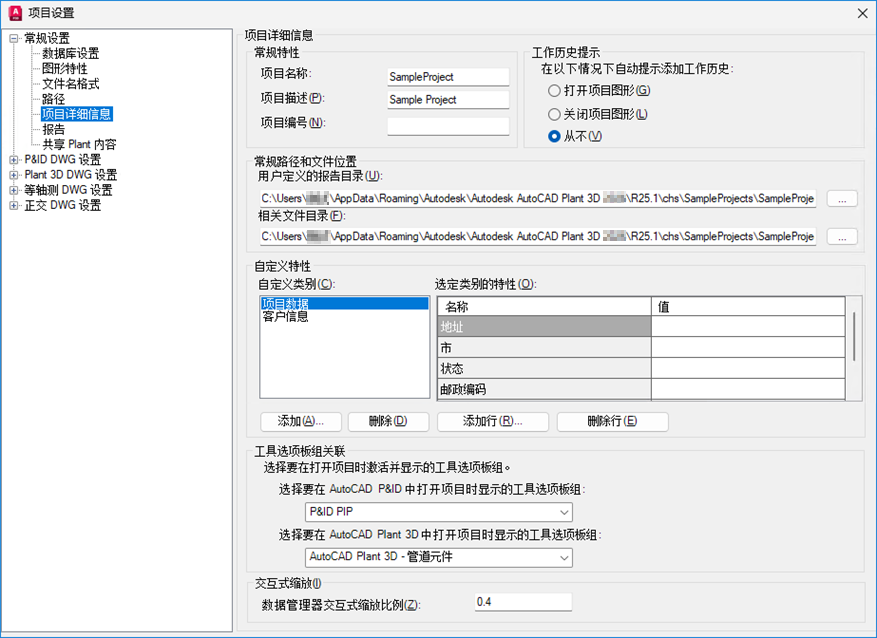Click the 邮政编码 name cell
The width and height of the screenshot is (877, 638).
544,390
